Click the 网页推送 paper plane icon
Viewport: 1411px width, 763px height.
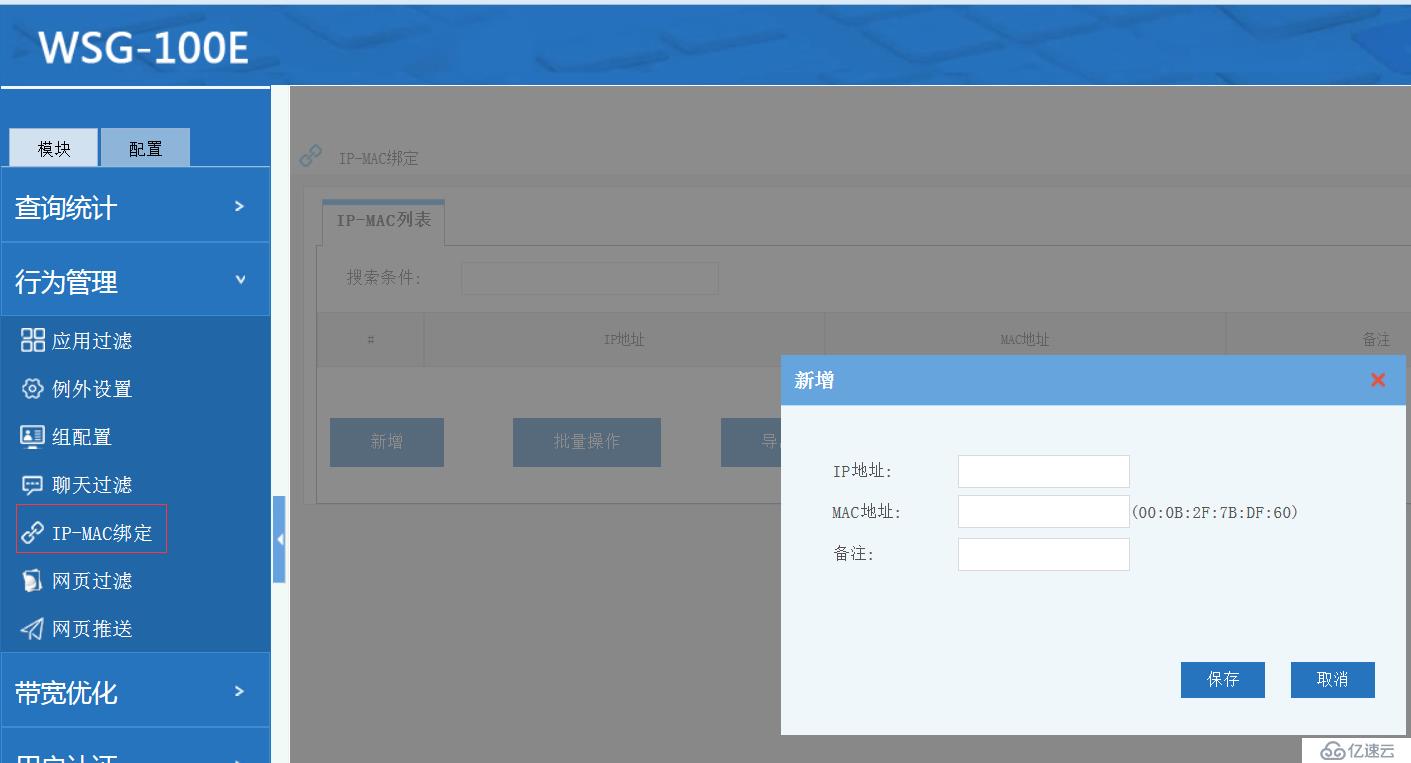point(33,628)
